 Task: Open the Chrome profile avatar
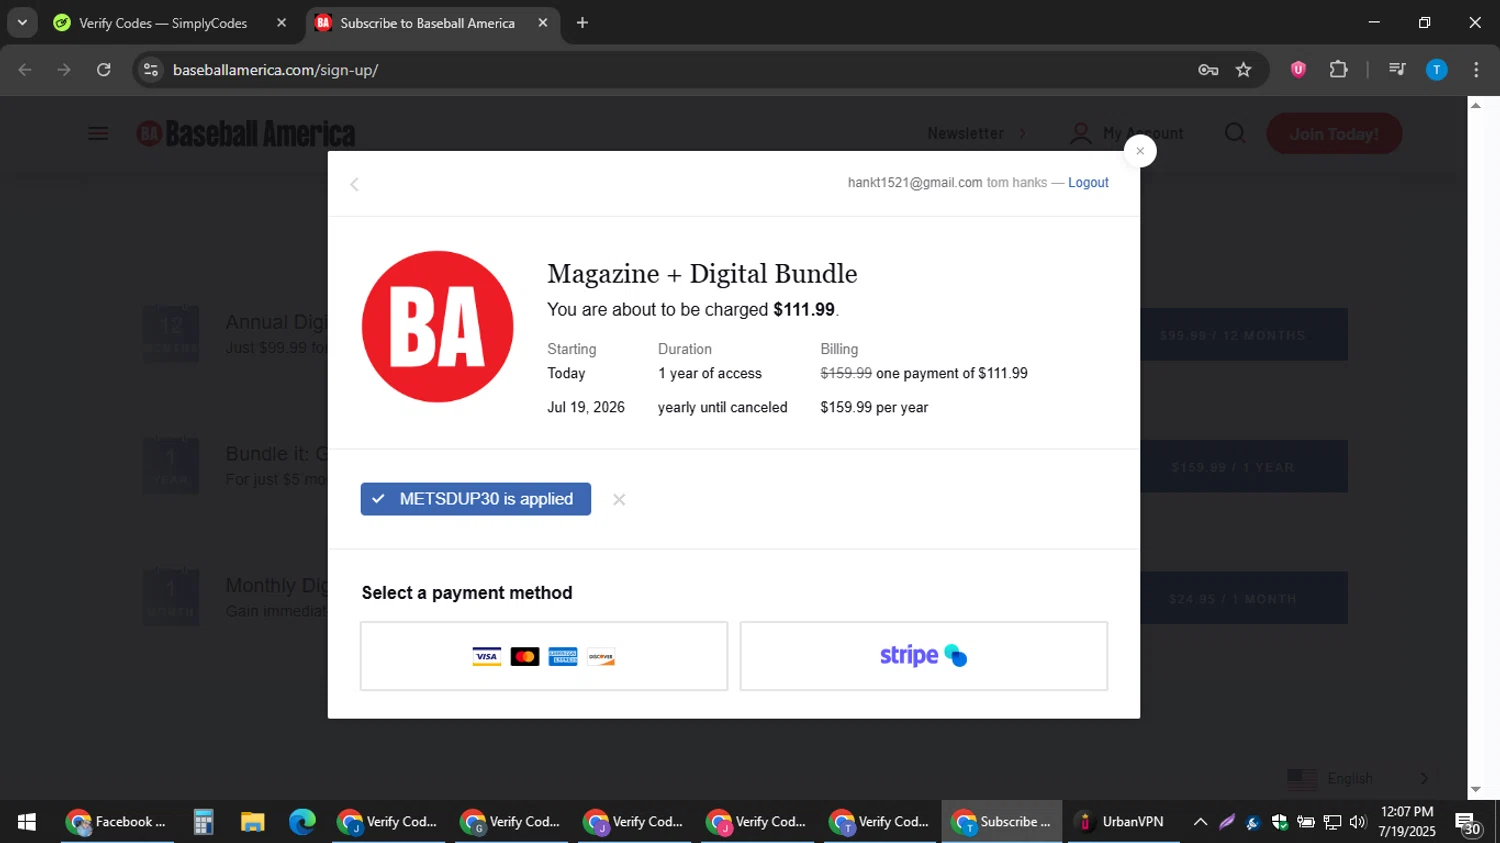tap(1436, 70)
